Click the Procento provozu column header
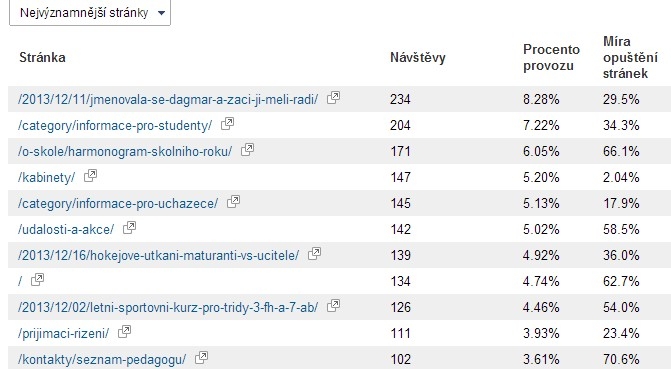671x369 pixels. (x=551, y=57)
